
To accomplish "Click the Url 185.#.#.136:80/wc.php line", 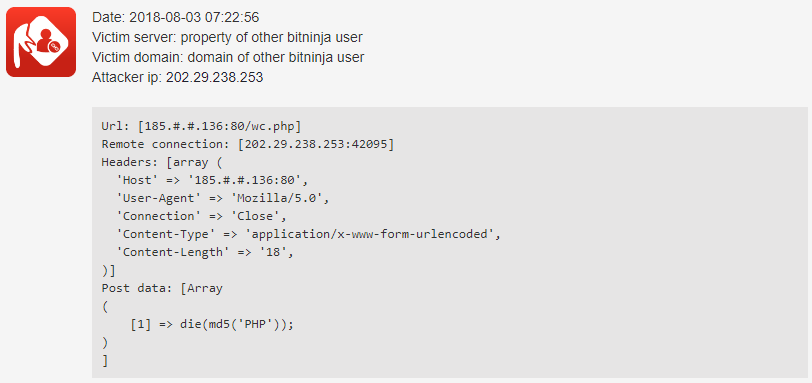I will pos(201,126).
